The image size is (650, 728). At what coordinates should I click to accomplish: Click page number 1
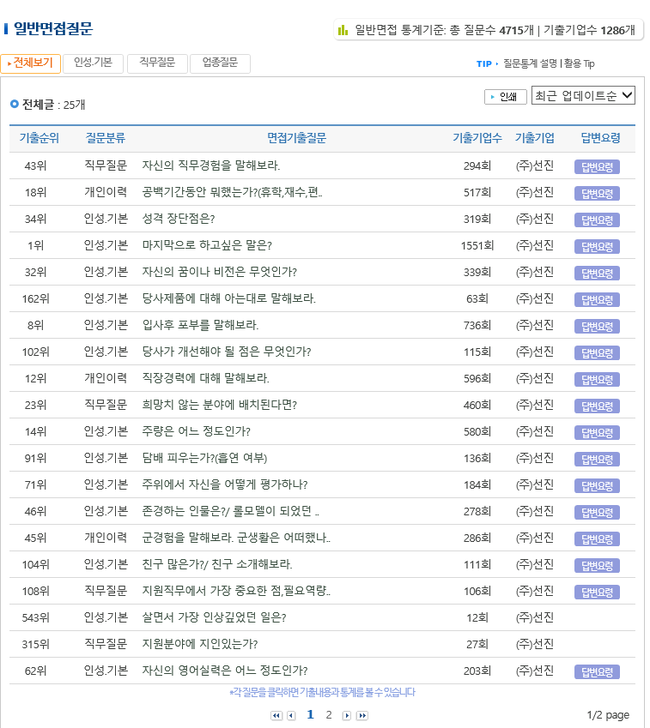[311, 715]
